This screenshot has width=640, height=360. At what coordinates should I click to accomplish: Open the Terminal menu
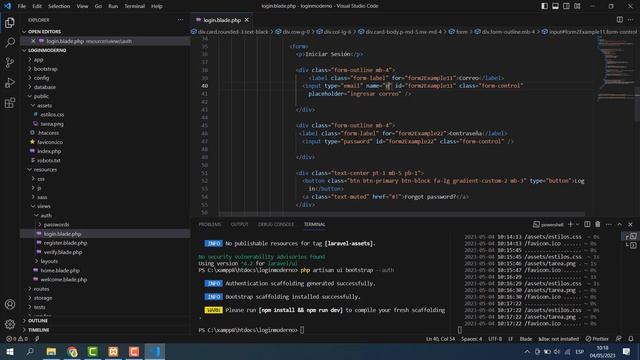pos(134,6)
